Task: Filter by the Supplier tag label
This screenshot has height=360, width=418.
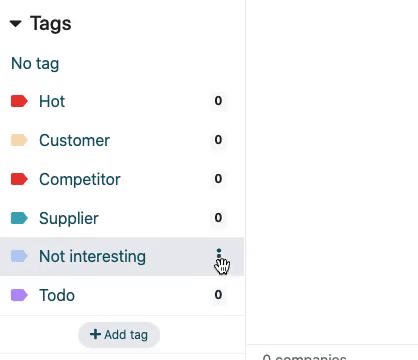Action: [69, 219]
